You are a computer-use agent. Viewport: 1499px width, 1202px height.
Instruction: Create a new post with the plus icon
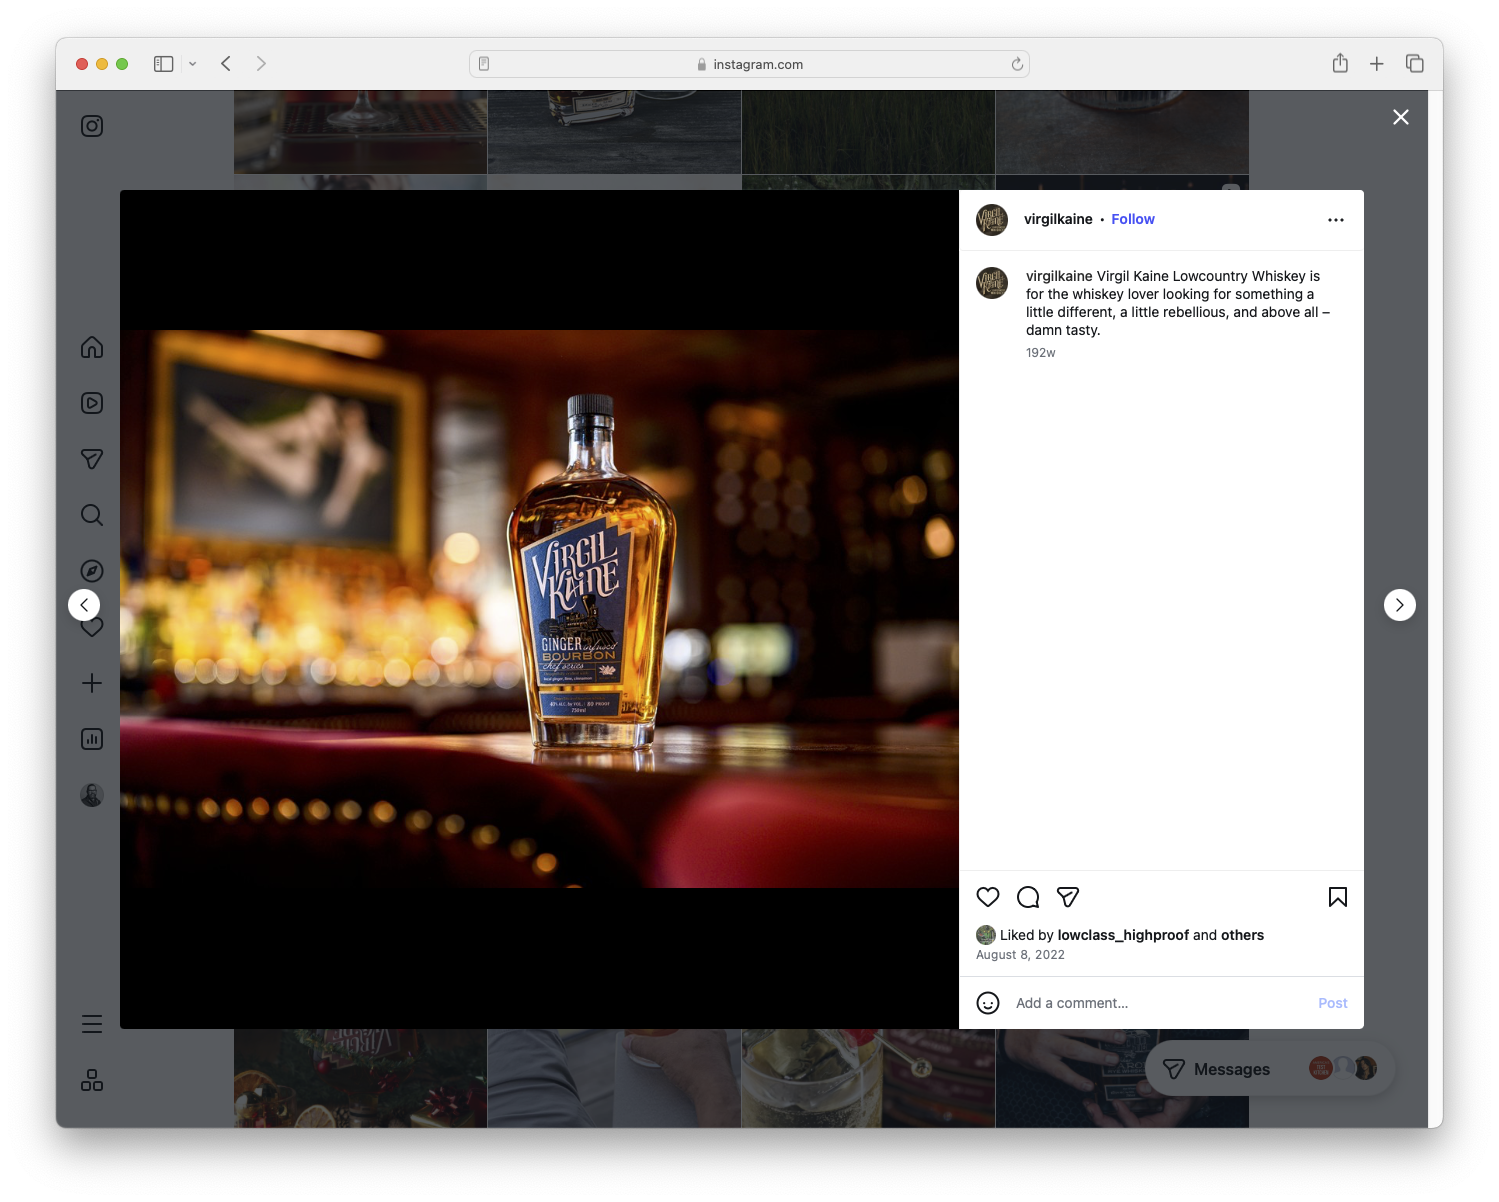[x=91, y=683]
